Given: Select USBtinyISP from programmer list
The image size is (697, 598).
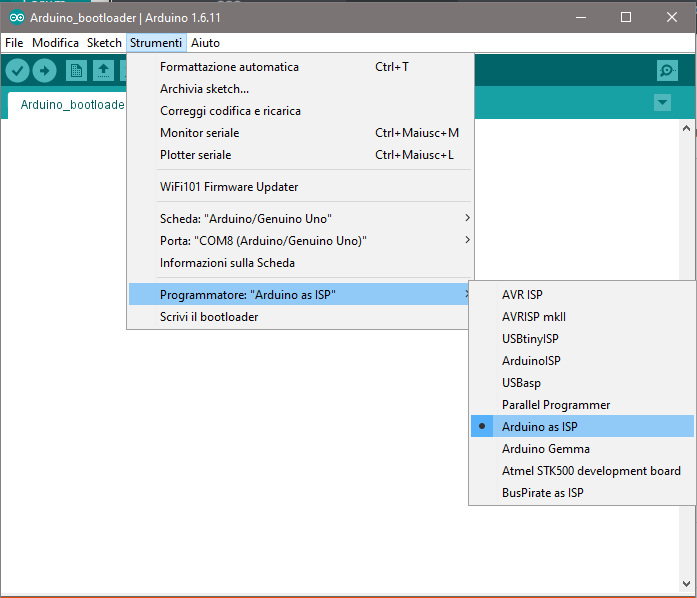Looking at the screenshot, I should coord(582,338).
